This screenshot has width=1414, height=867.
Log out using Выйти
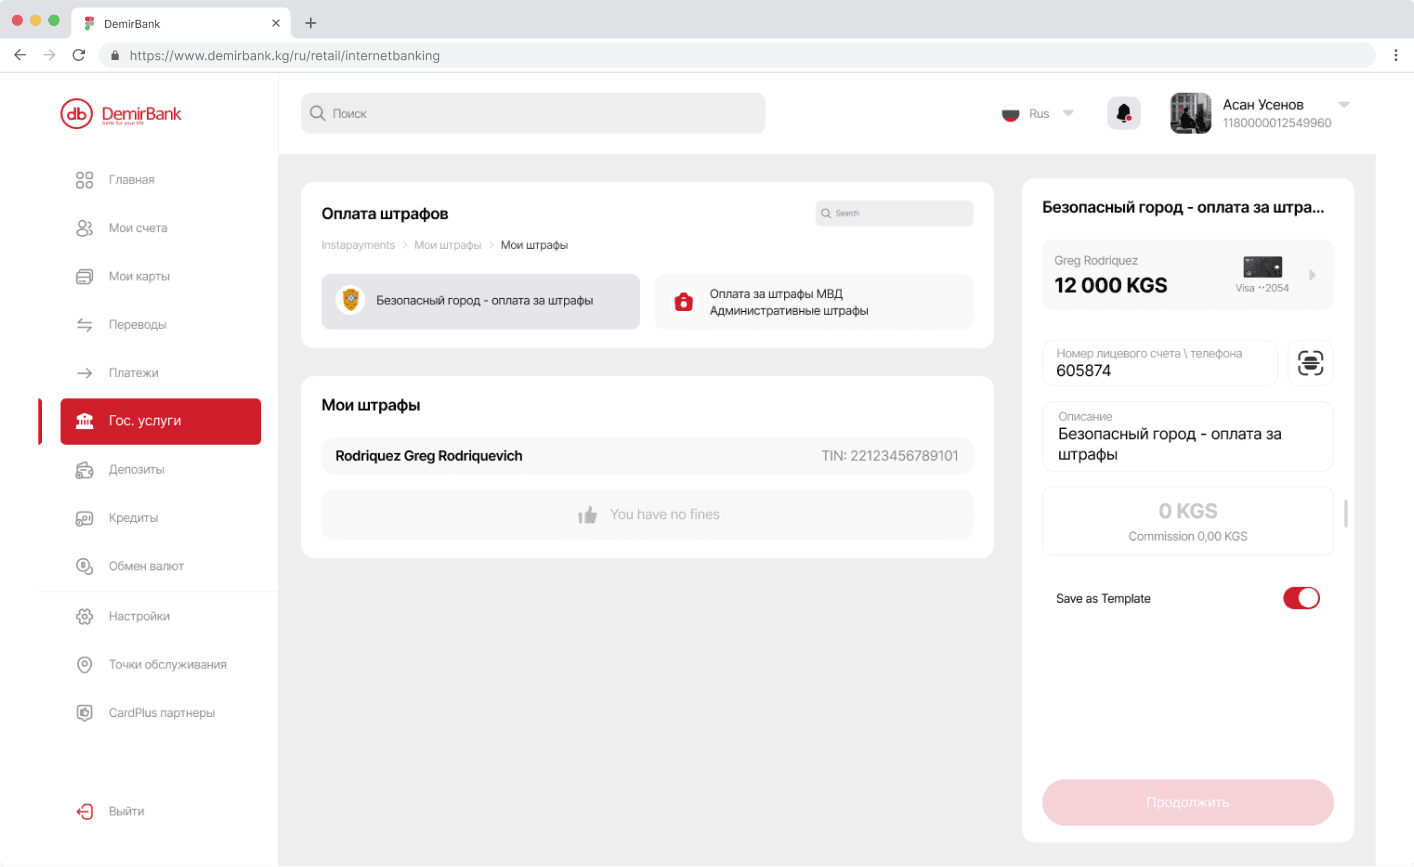click(127, 811)
